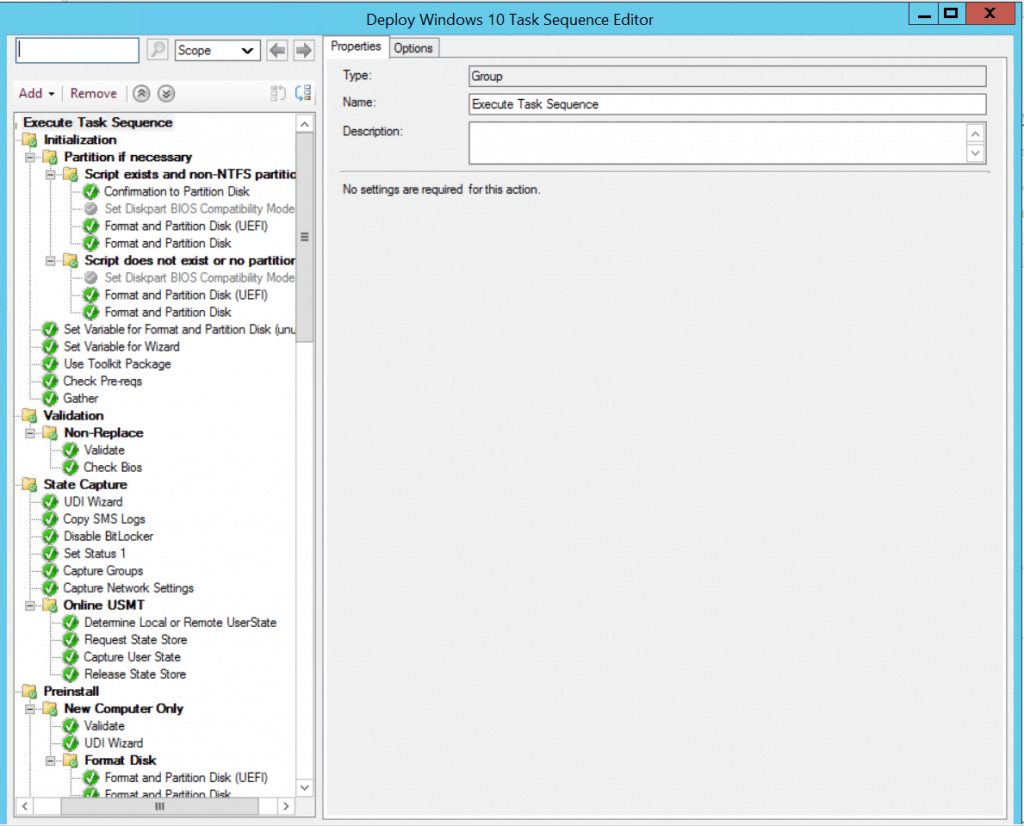Switch to the Options tab
The width and height of the screenshot is (1024, 826).
click(x=413, y=48)
